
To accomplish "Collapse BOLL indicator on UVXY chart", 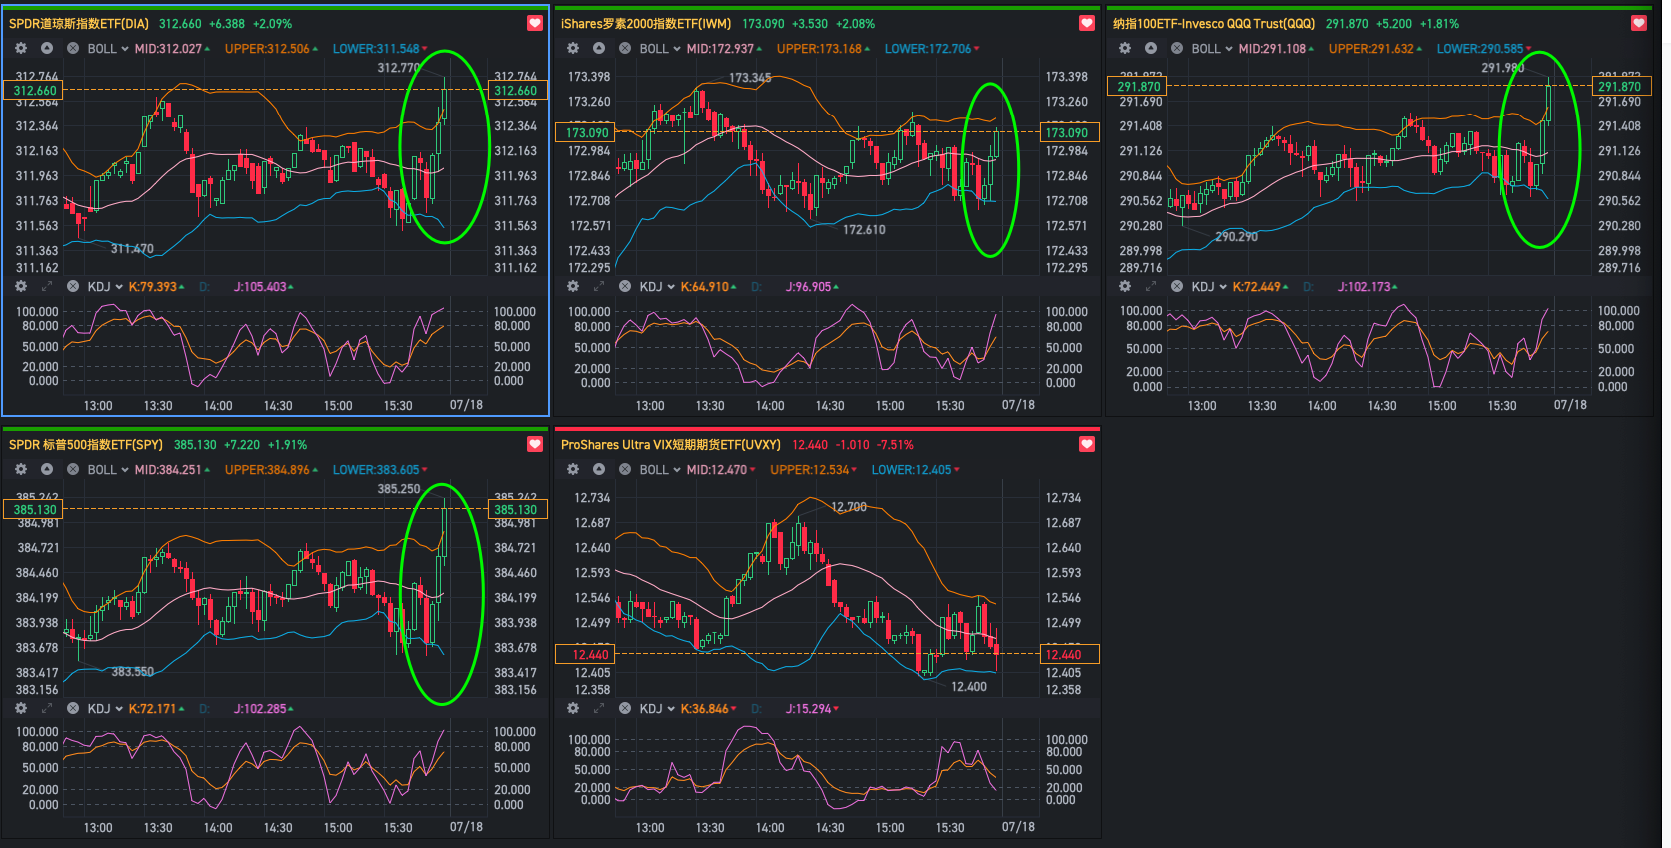I will (599, 469).
